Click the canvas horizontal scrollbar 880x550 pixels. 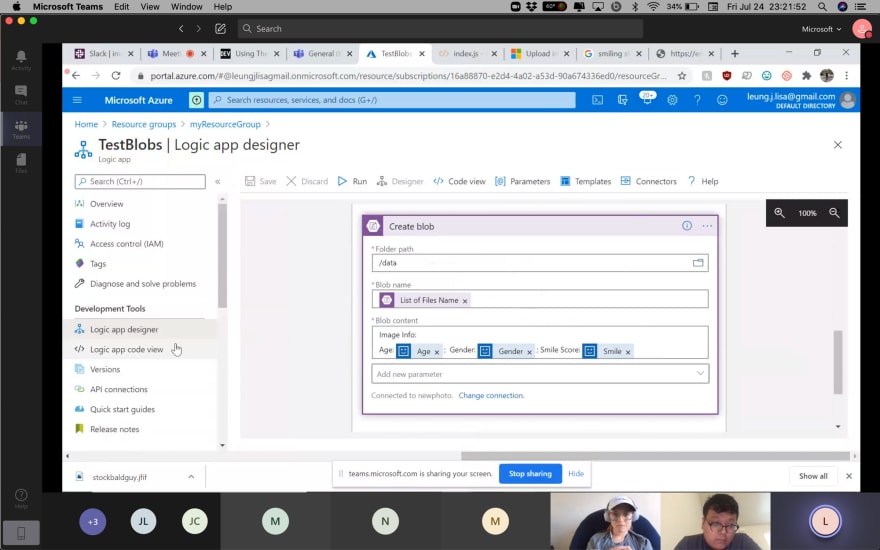click(x=655, y=456)
